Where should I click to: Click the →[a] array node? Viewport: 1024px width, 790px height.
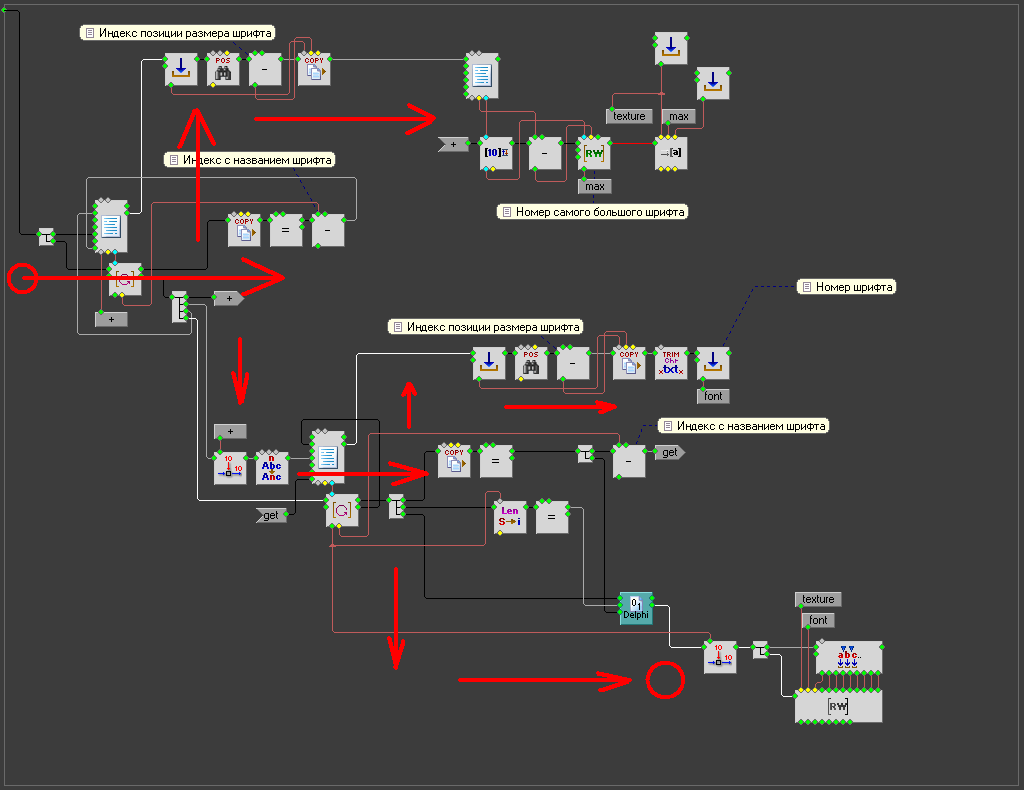671,153
